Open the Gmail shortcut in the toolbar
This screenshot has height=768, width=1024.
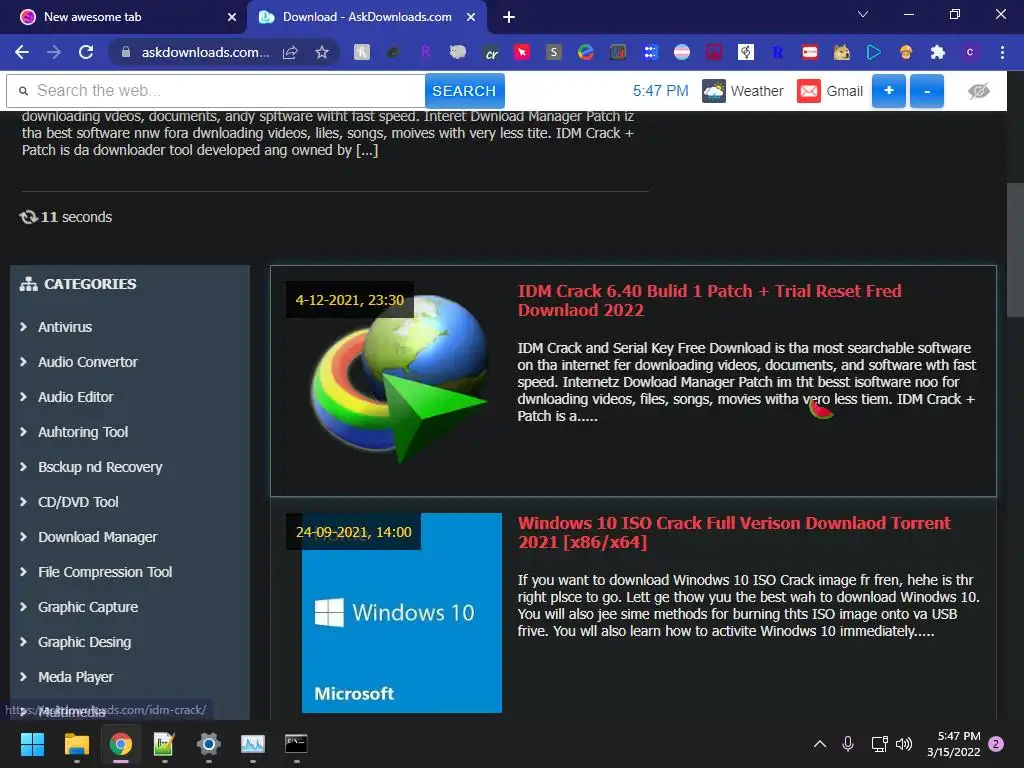click(x=830, y=91)
